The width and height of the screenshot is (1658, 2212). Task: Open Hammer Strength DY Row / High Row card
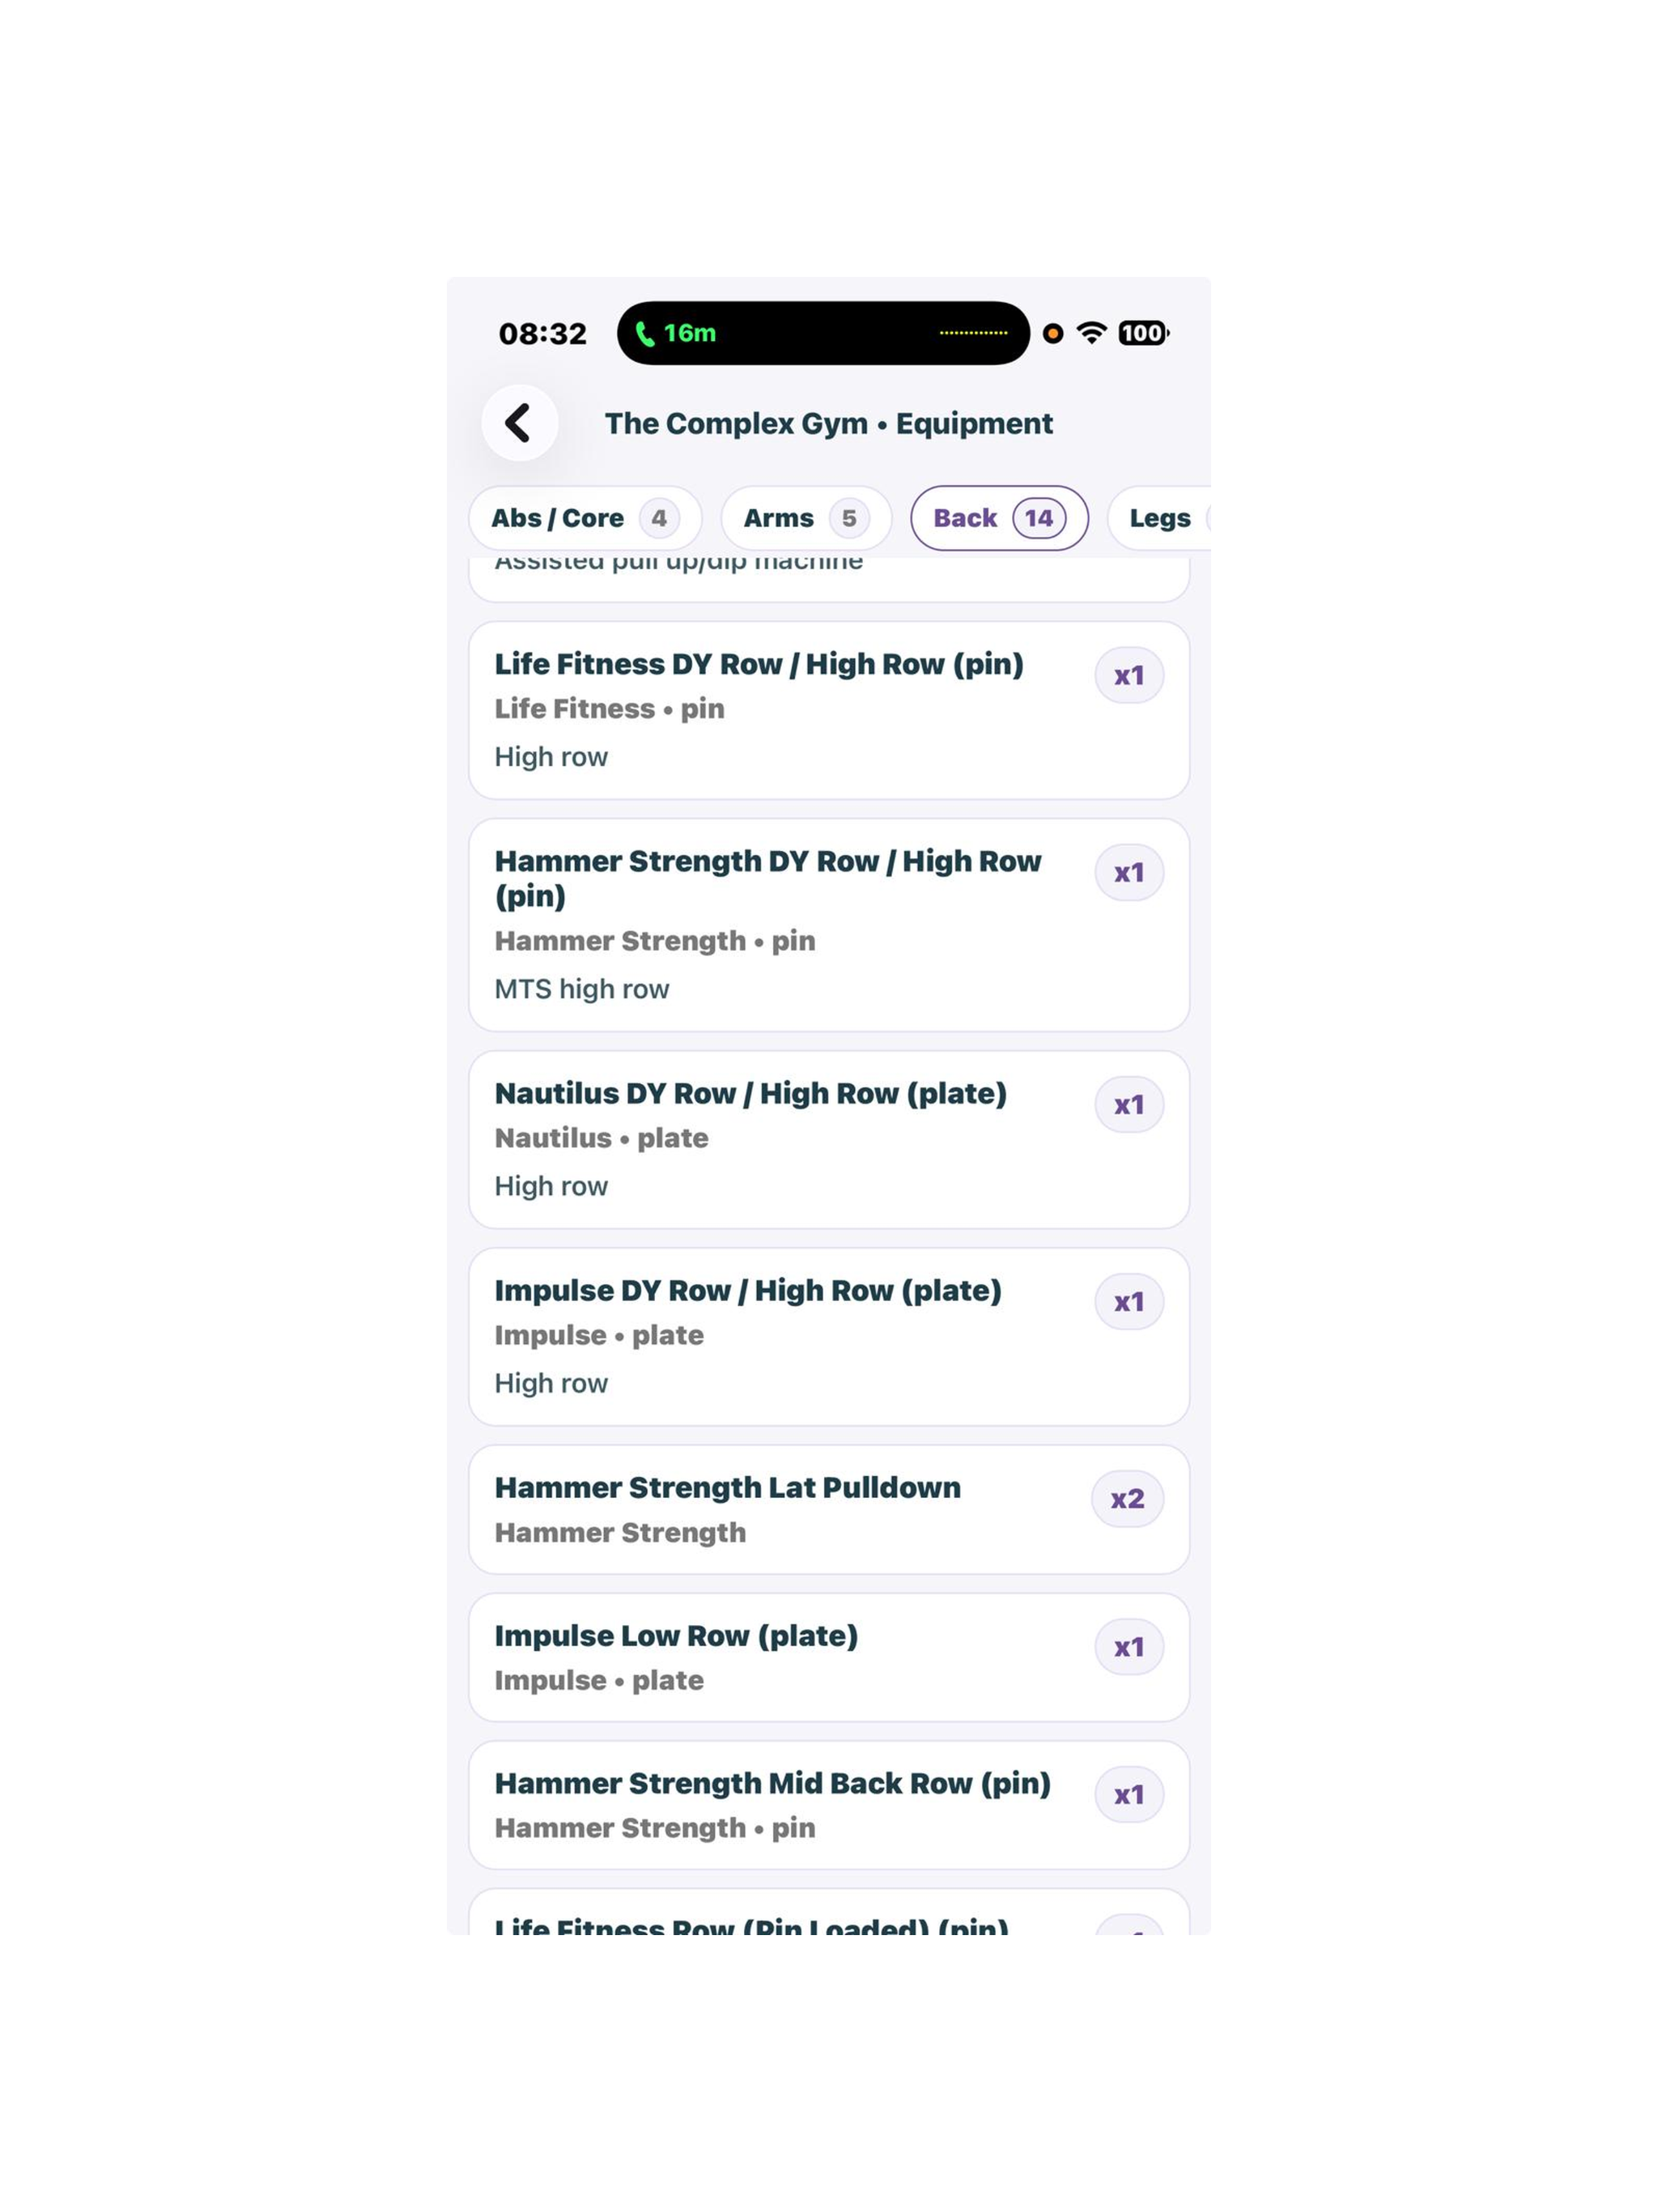(x=829, y=925)
